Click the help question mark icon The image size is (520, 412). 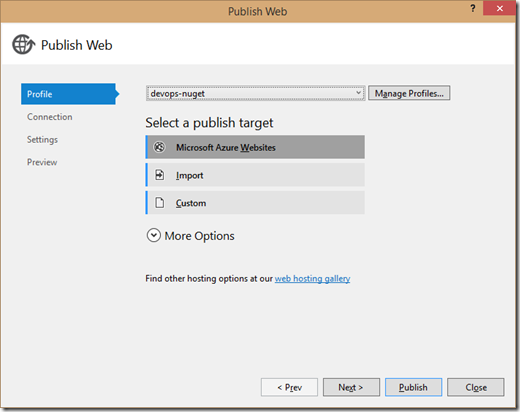[473, 9]
